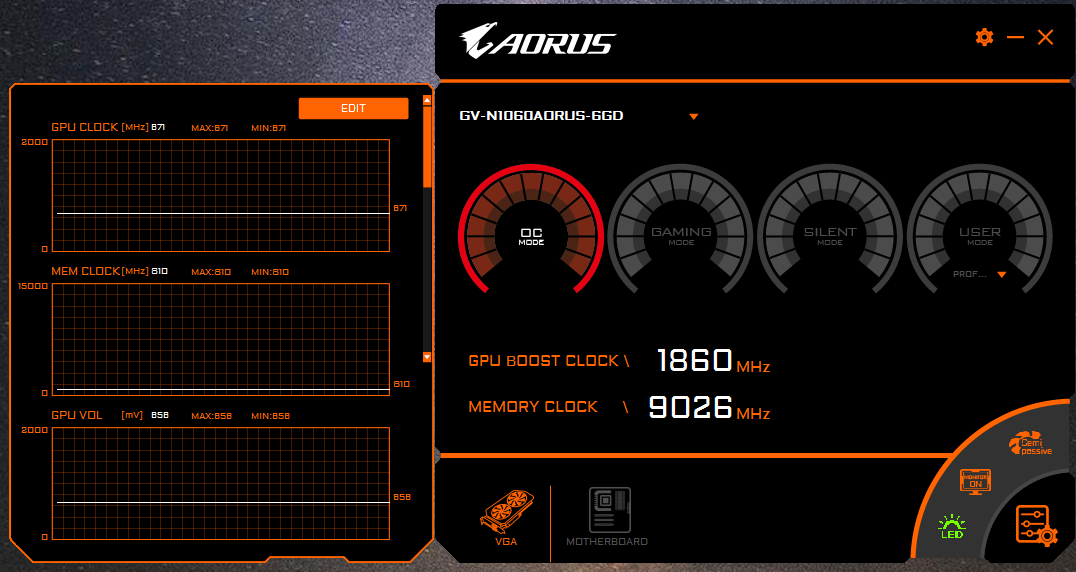
Task: Click the monitor panel scrollbar thumb
Action: point(427,145)
